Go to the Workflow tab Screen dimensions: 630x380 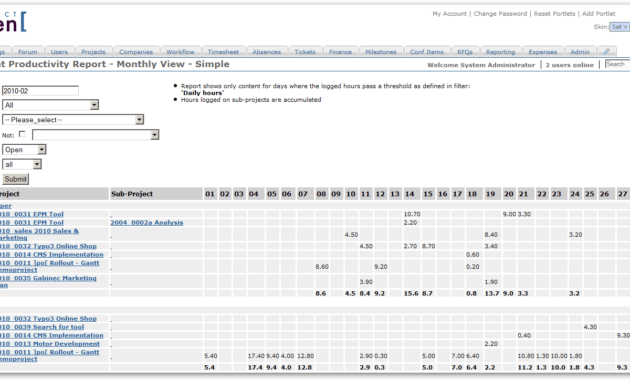click(180, 51)
